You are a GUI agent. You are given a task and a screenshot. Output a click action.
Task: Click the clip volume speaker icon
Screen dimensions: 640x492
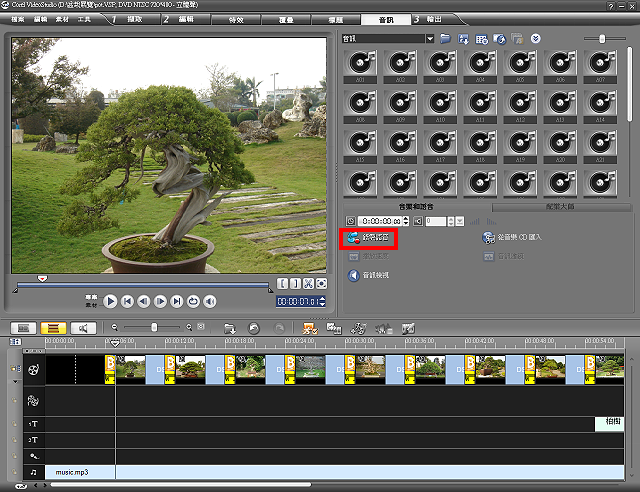pos(418,221)
